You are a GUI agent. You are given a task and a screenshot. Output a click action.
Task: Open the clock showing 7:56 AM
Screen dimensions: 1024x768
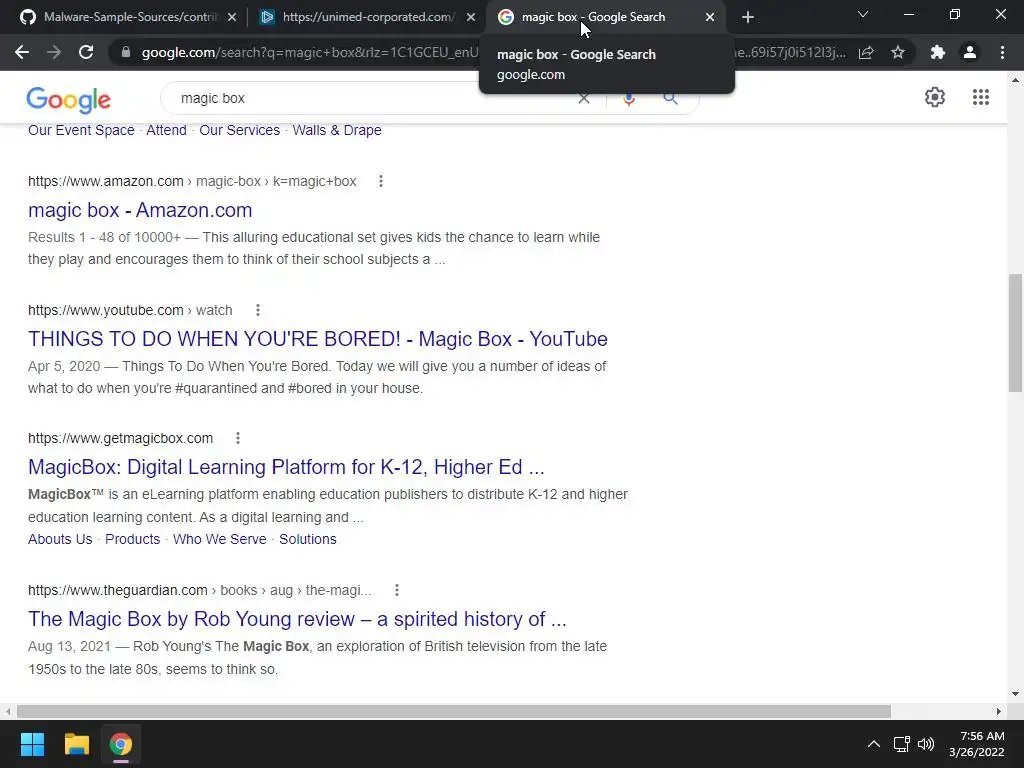[976, 744]
